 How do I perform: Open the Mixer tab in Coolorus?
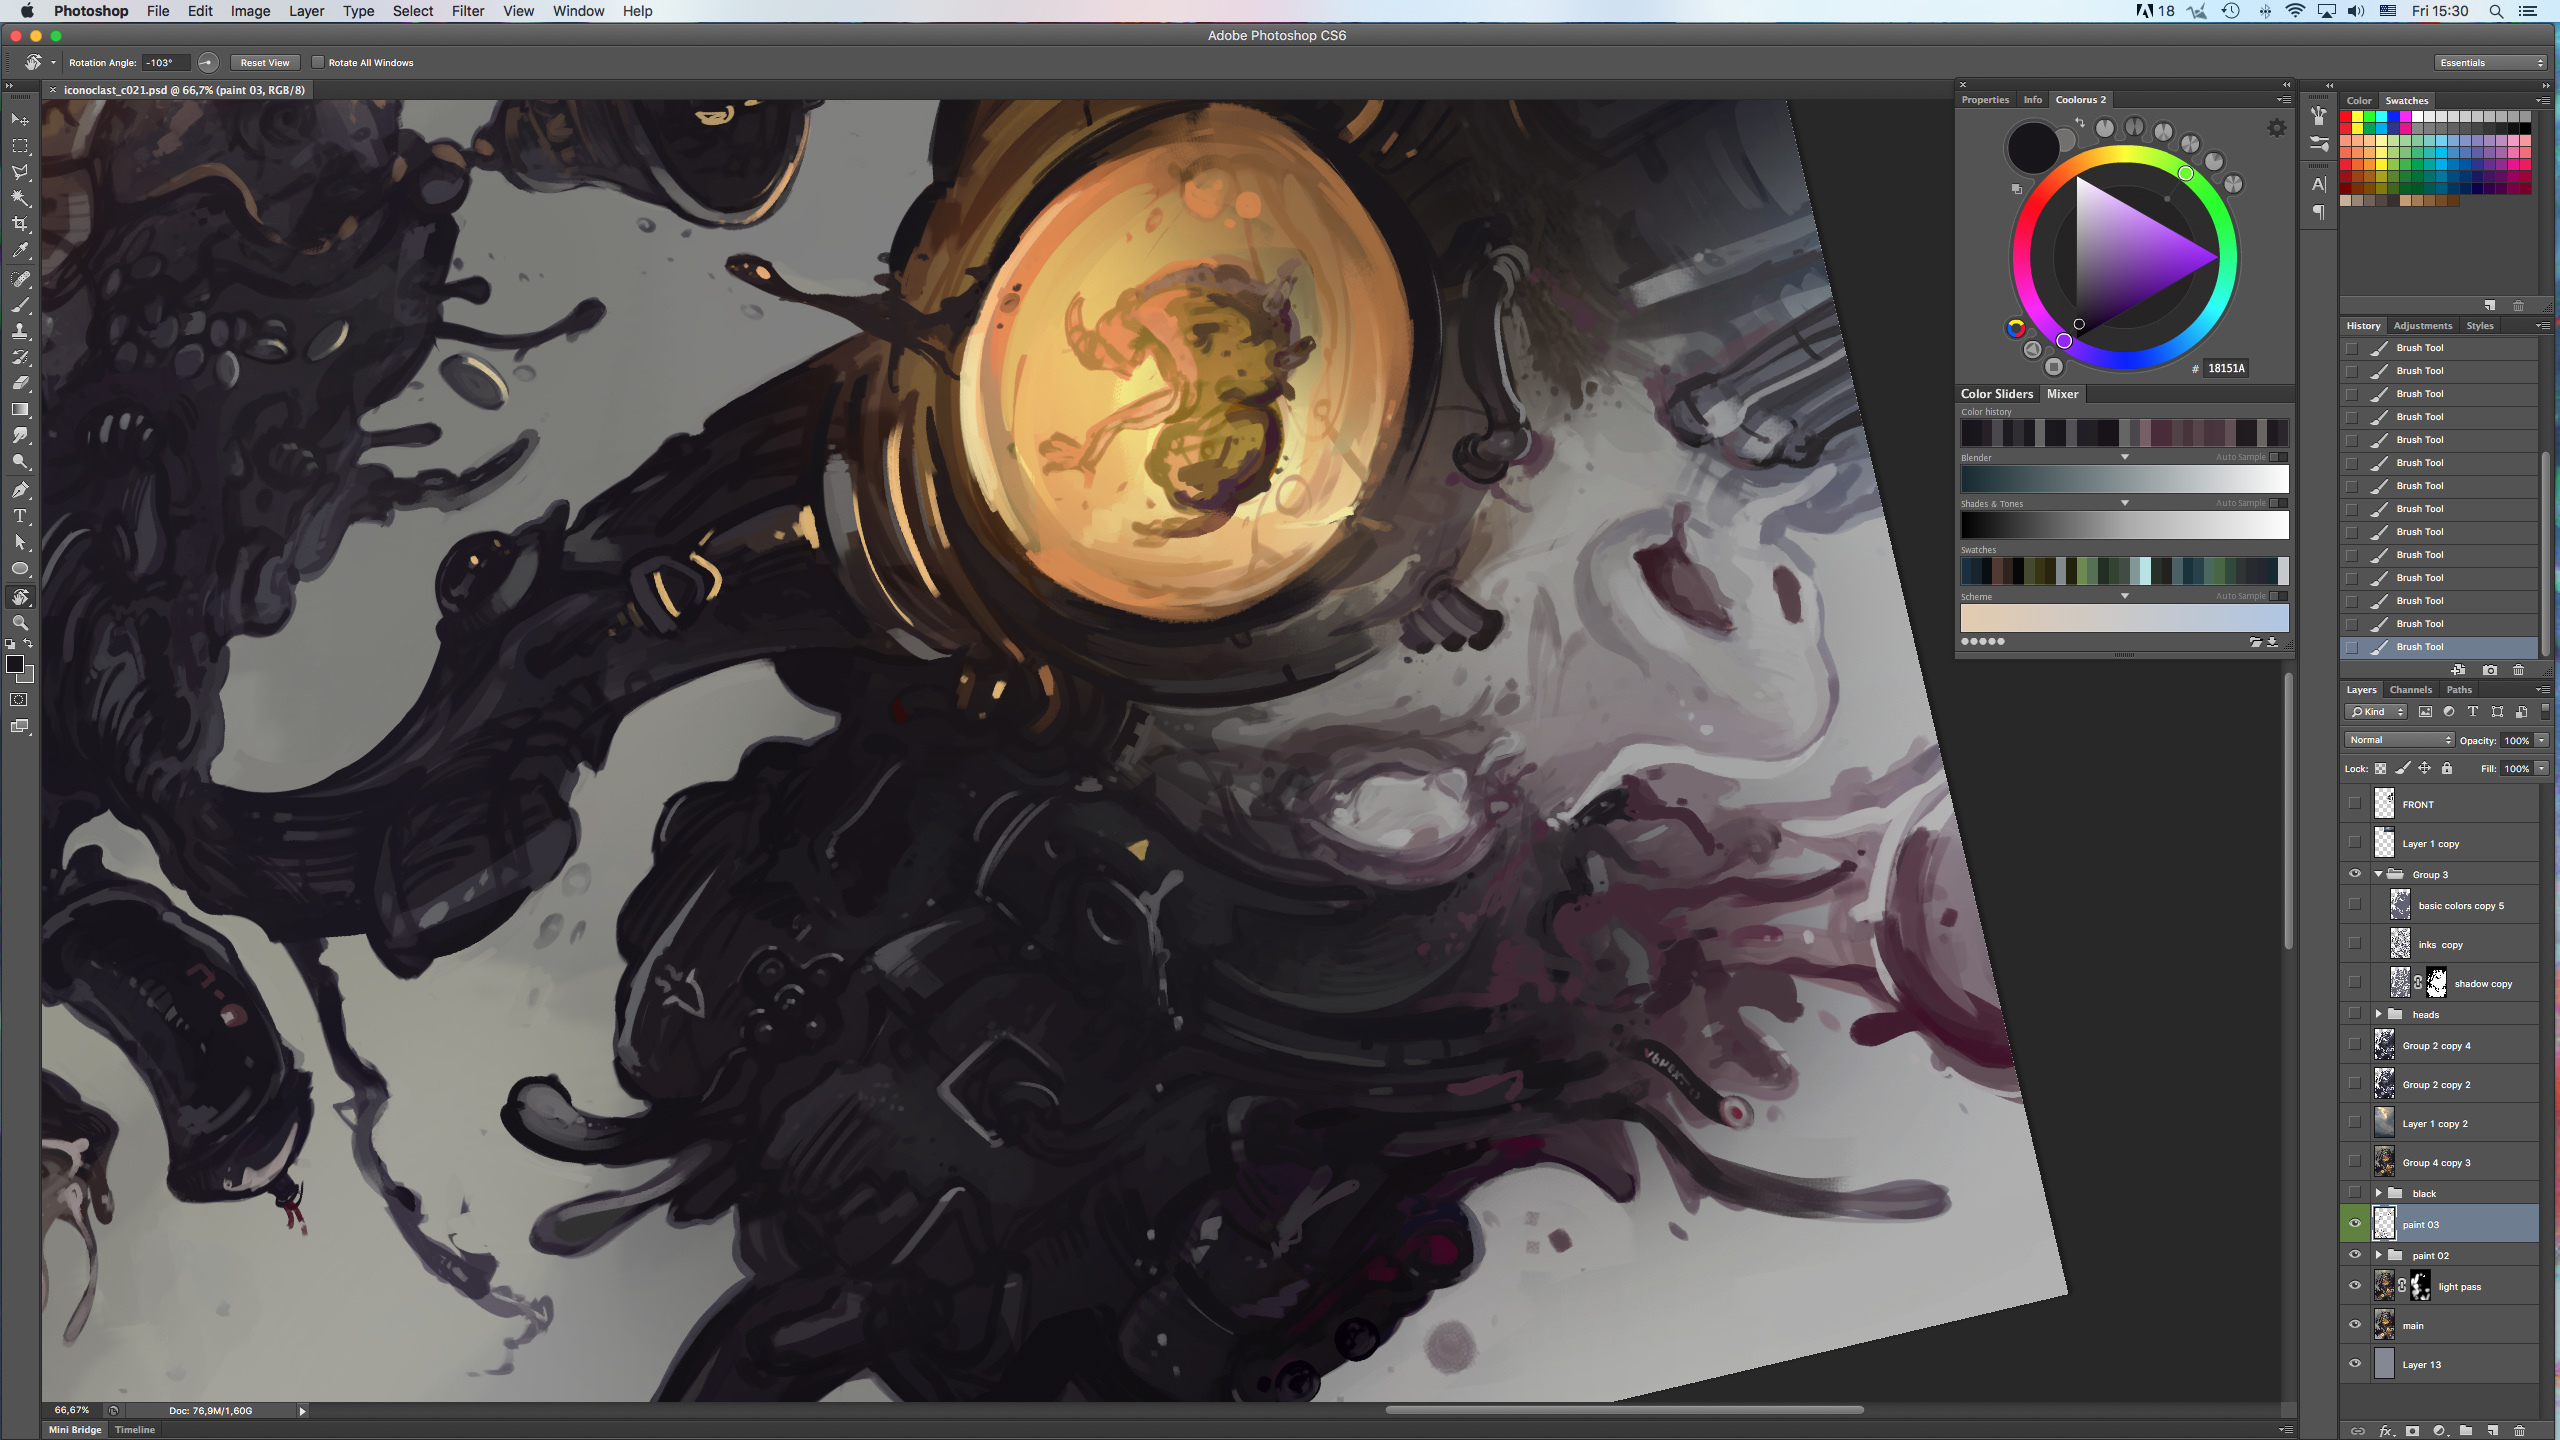point(2062,394)
